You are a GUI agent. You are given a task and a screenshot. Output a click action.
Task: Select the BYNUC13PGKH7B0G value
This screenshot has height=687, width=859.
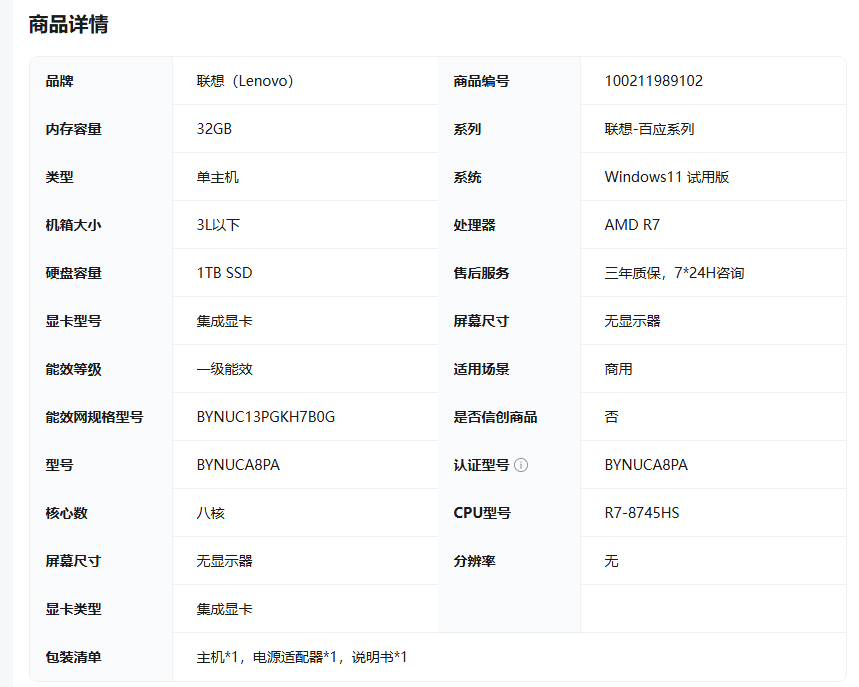click(x=266, y=417)
